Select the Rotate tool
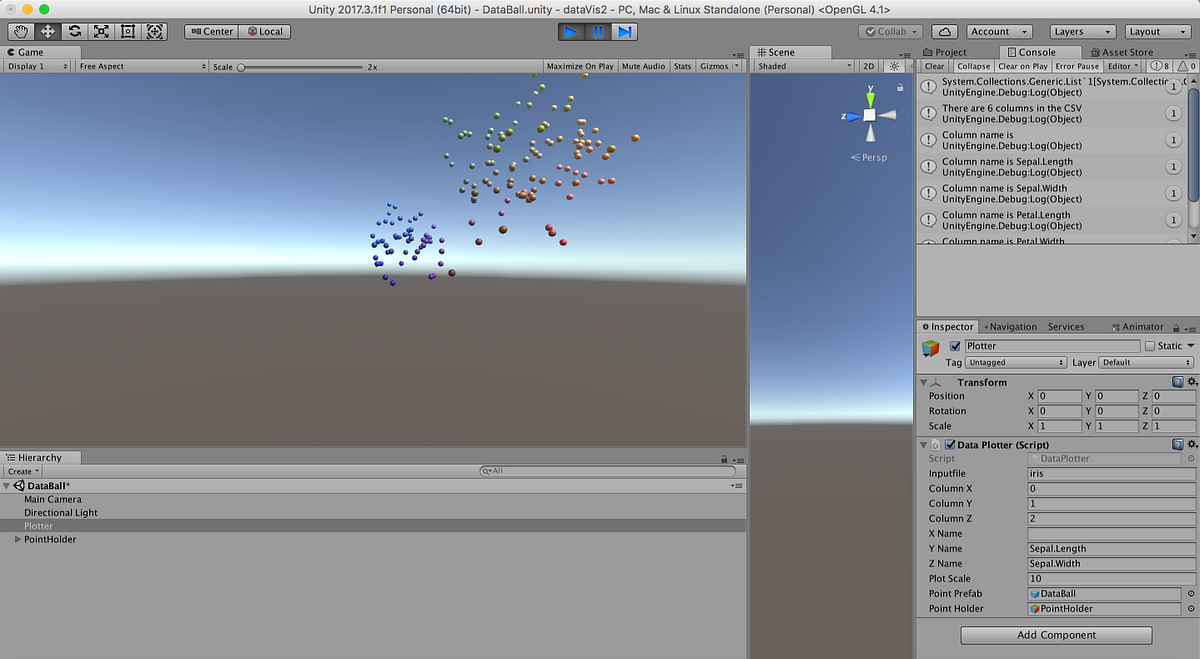 point(73,32)
